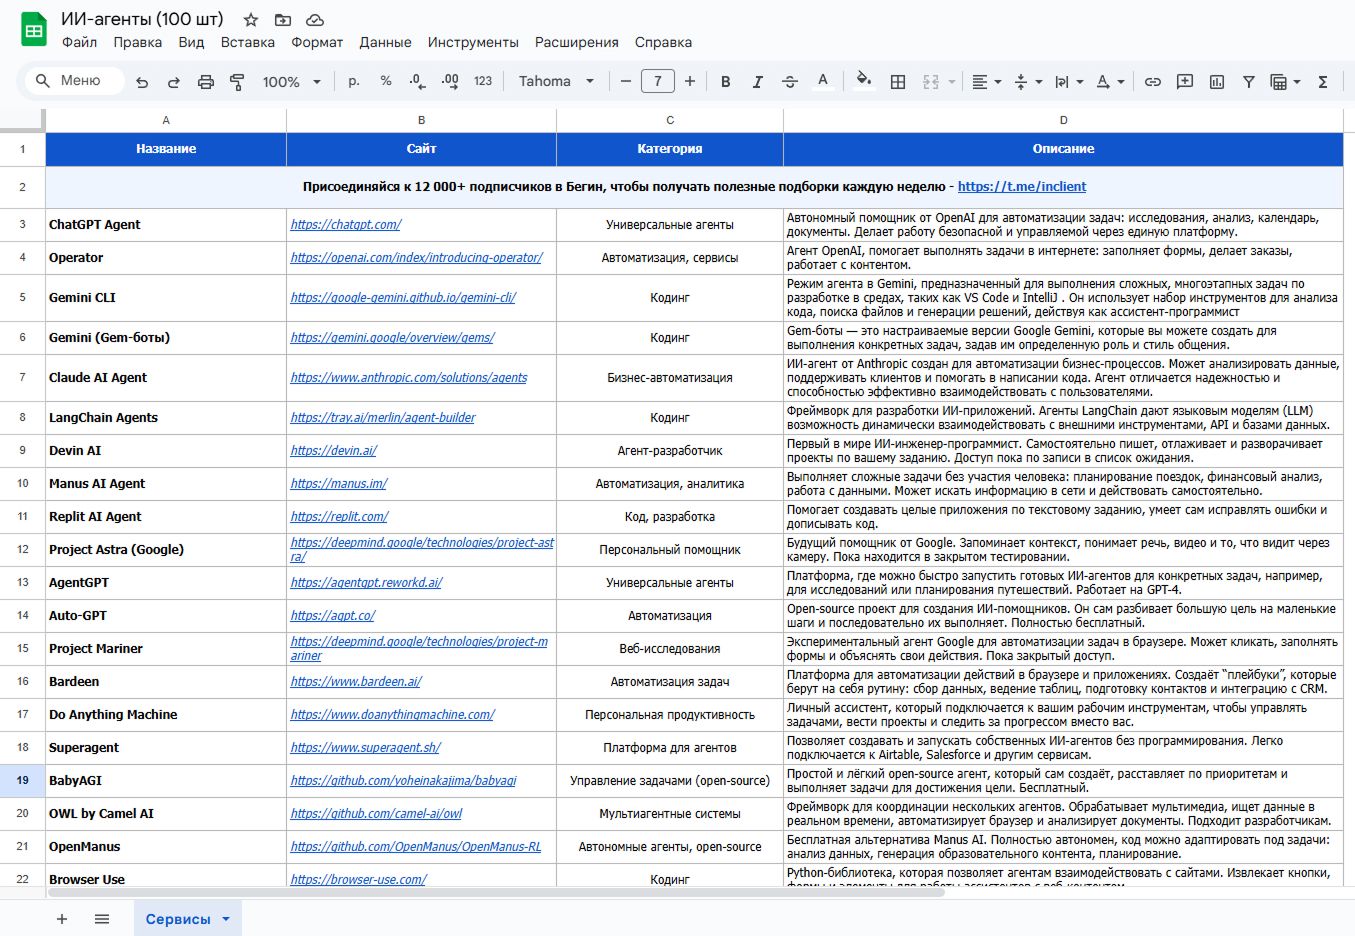Screen dimensions: 1355x936
Task: Open the Functions sigma icon
Action: [x=1322, y=82]
